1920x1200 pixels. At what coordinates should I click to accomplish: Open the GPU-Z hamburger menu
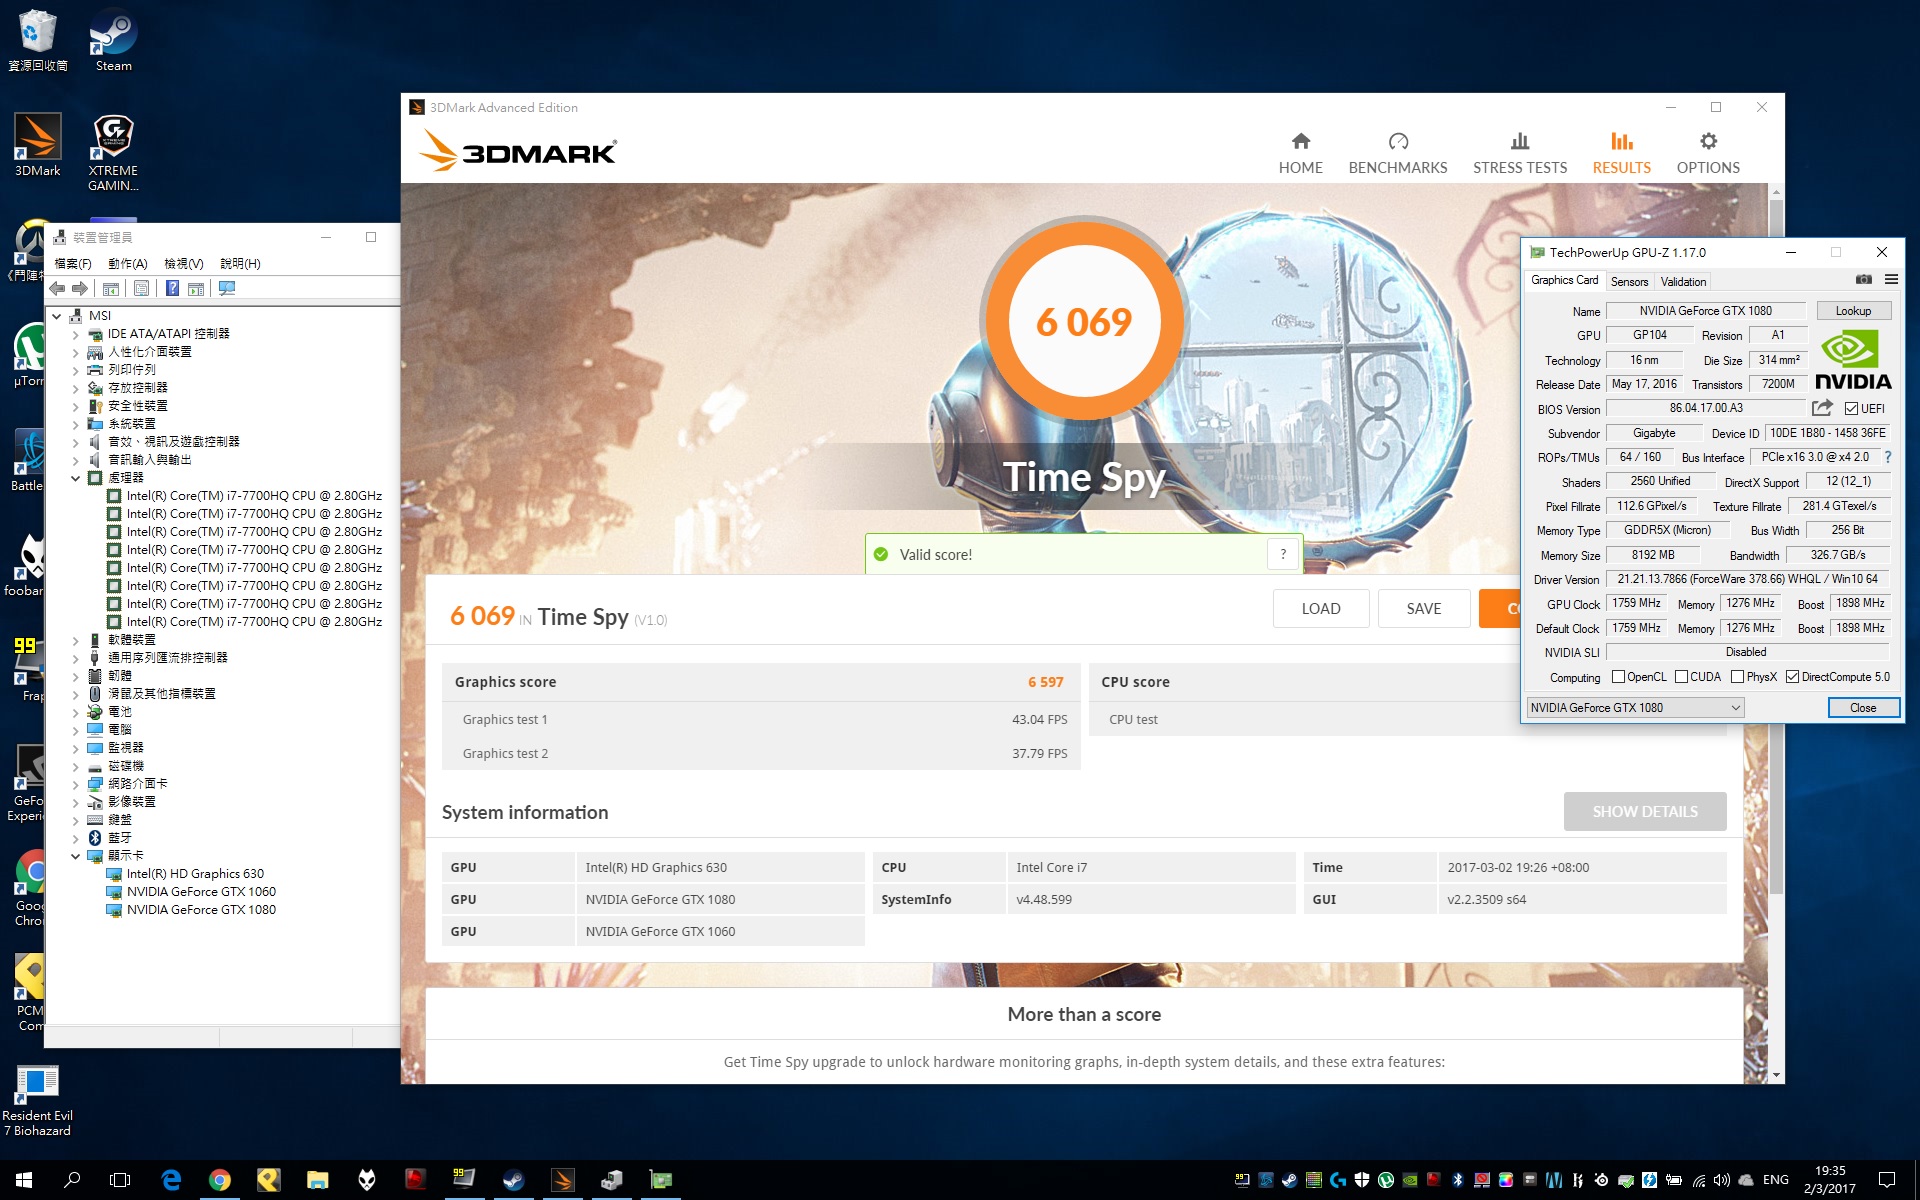coord(1891,279)
